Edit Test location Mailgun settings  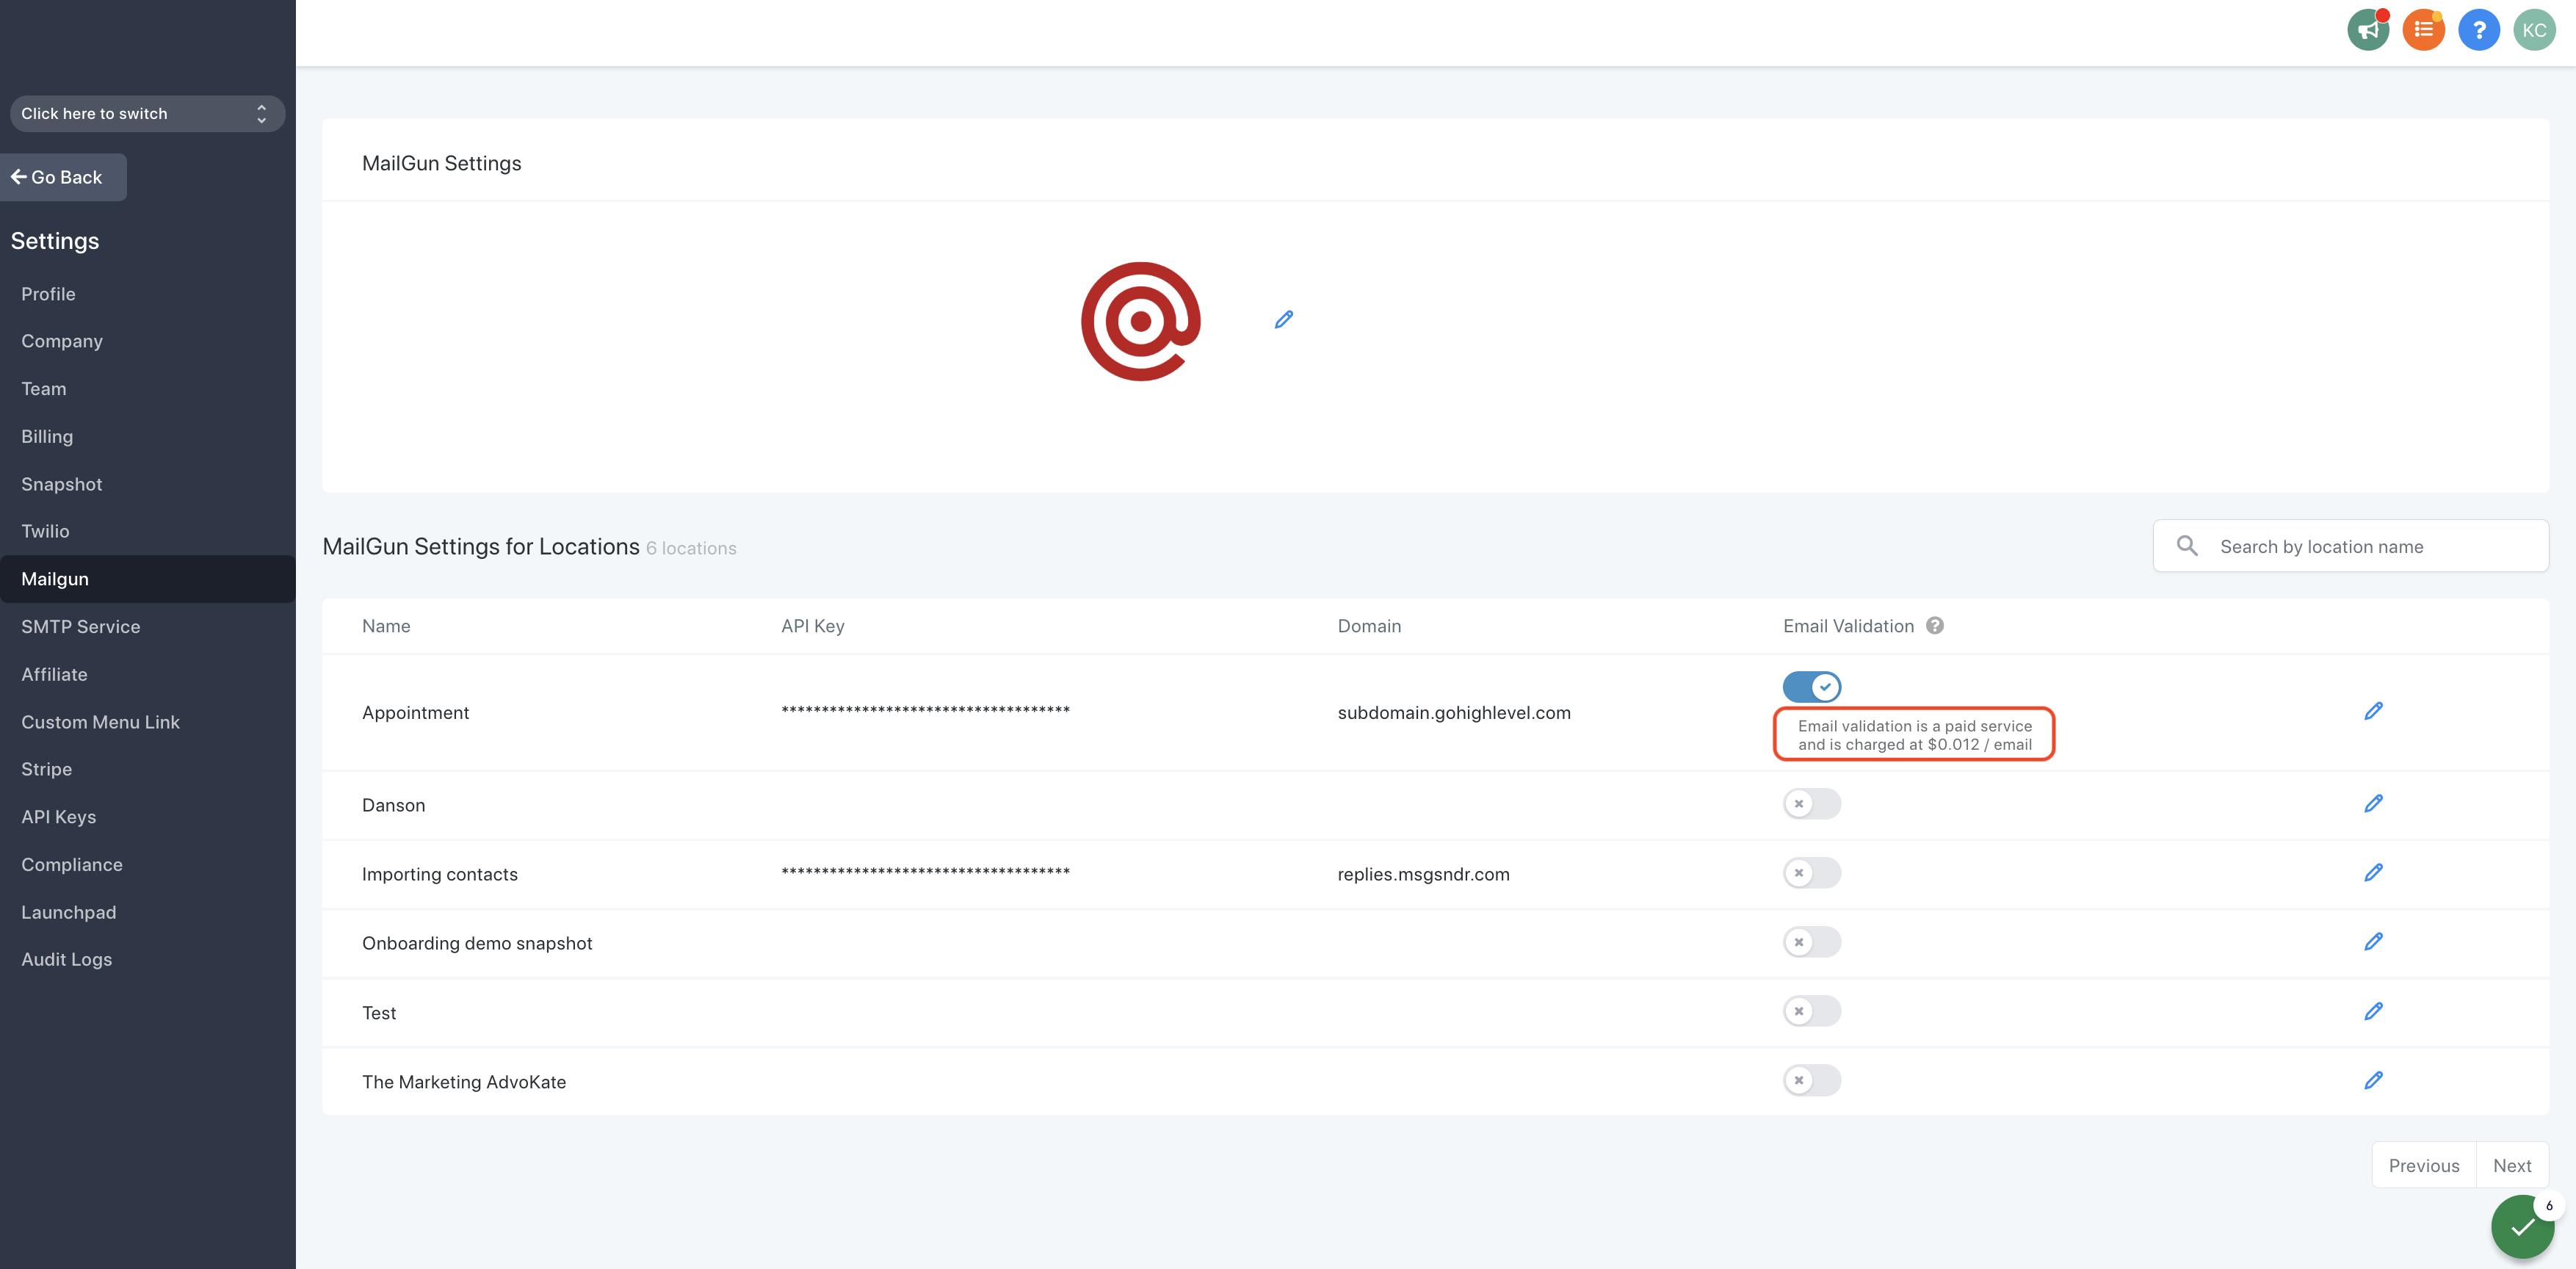click(x=2373, y=1012)
